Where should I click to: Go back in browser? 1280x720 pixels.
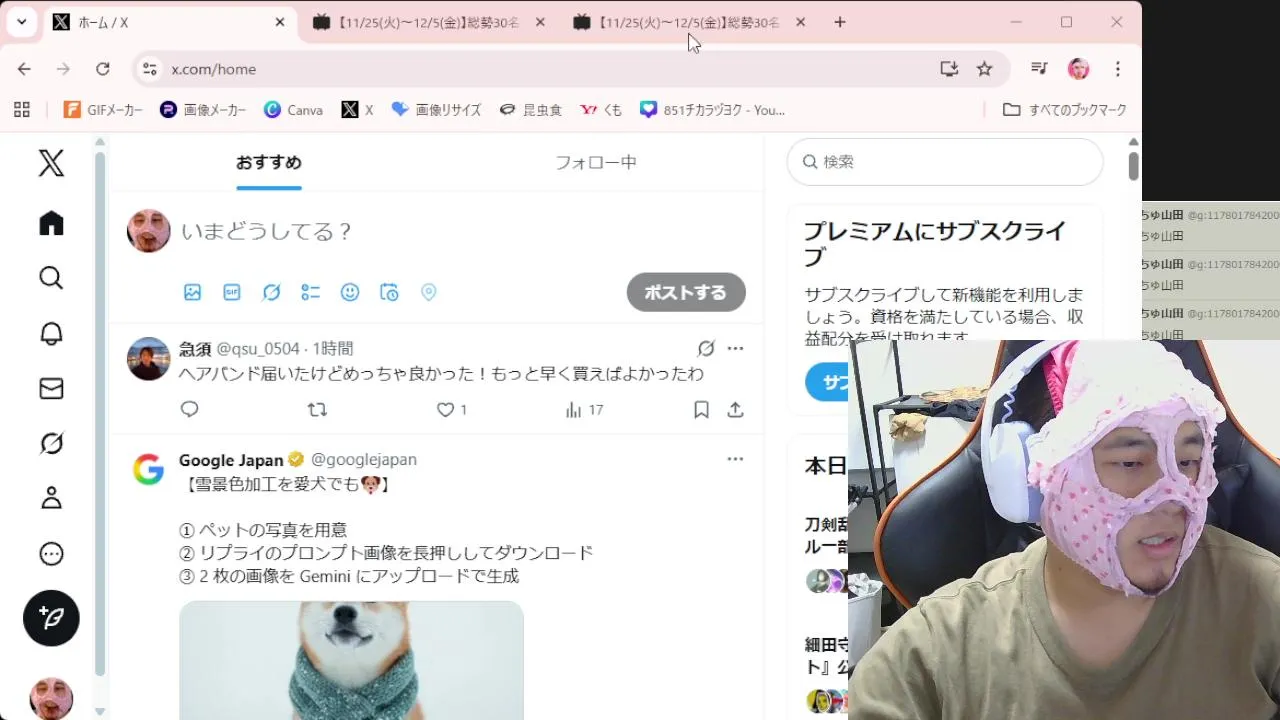tap(24, 69)
